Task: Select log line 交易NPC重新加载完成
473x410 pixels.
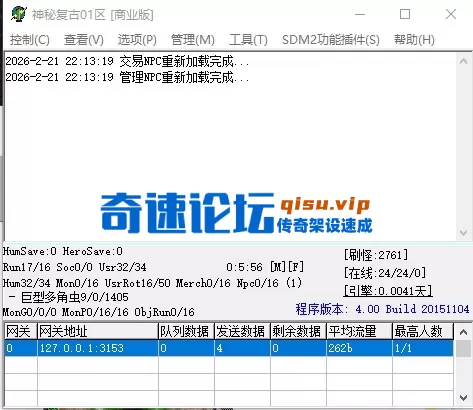Action: click(x=127, y=61)
